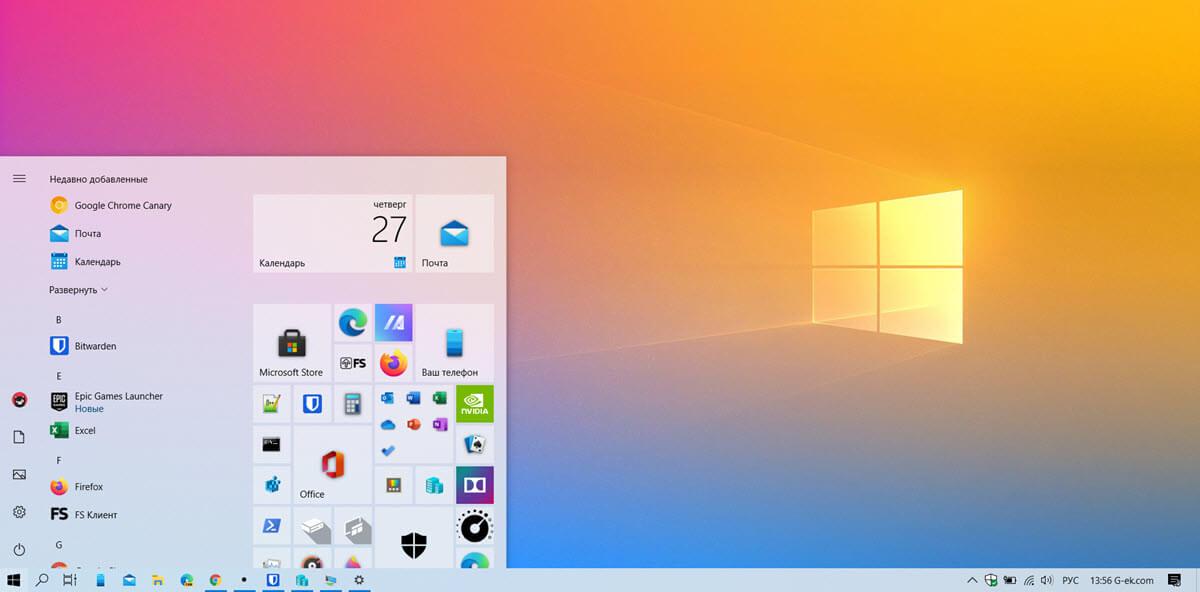Open the Dolby tile
Viewport: 1200px width, 592px height.
point(474,485)
